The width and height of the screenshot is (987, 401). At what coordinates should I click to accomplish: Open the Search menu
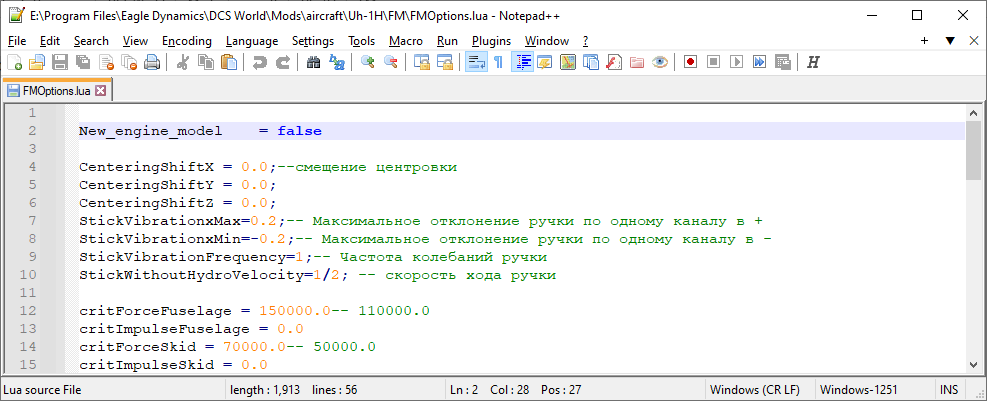[x=91, y=41]
